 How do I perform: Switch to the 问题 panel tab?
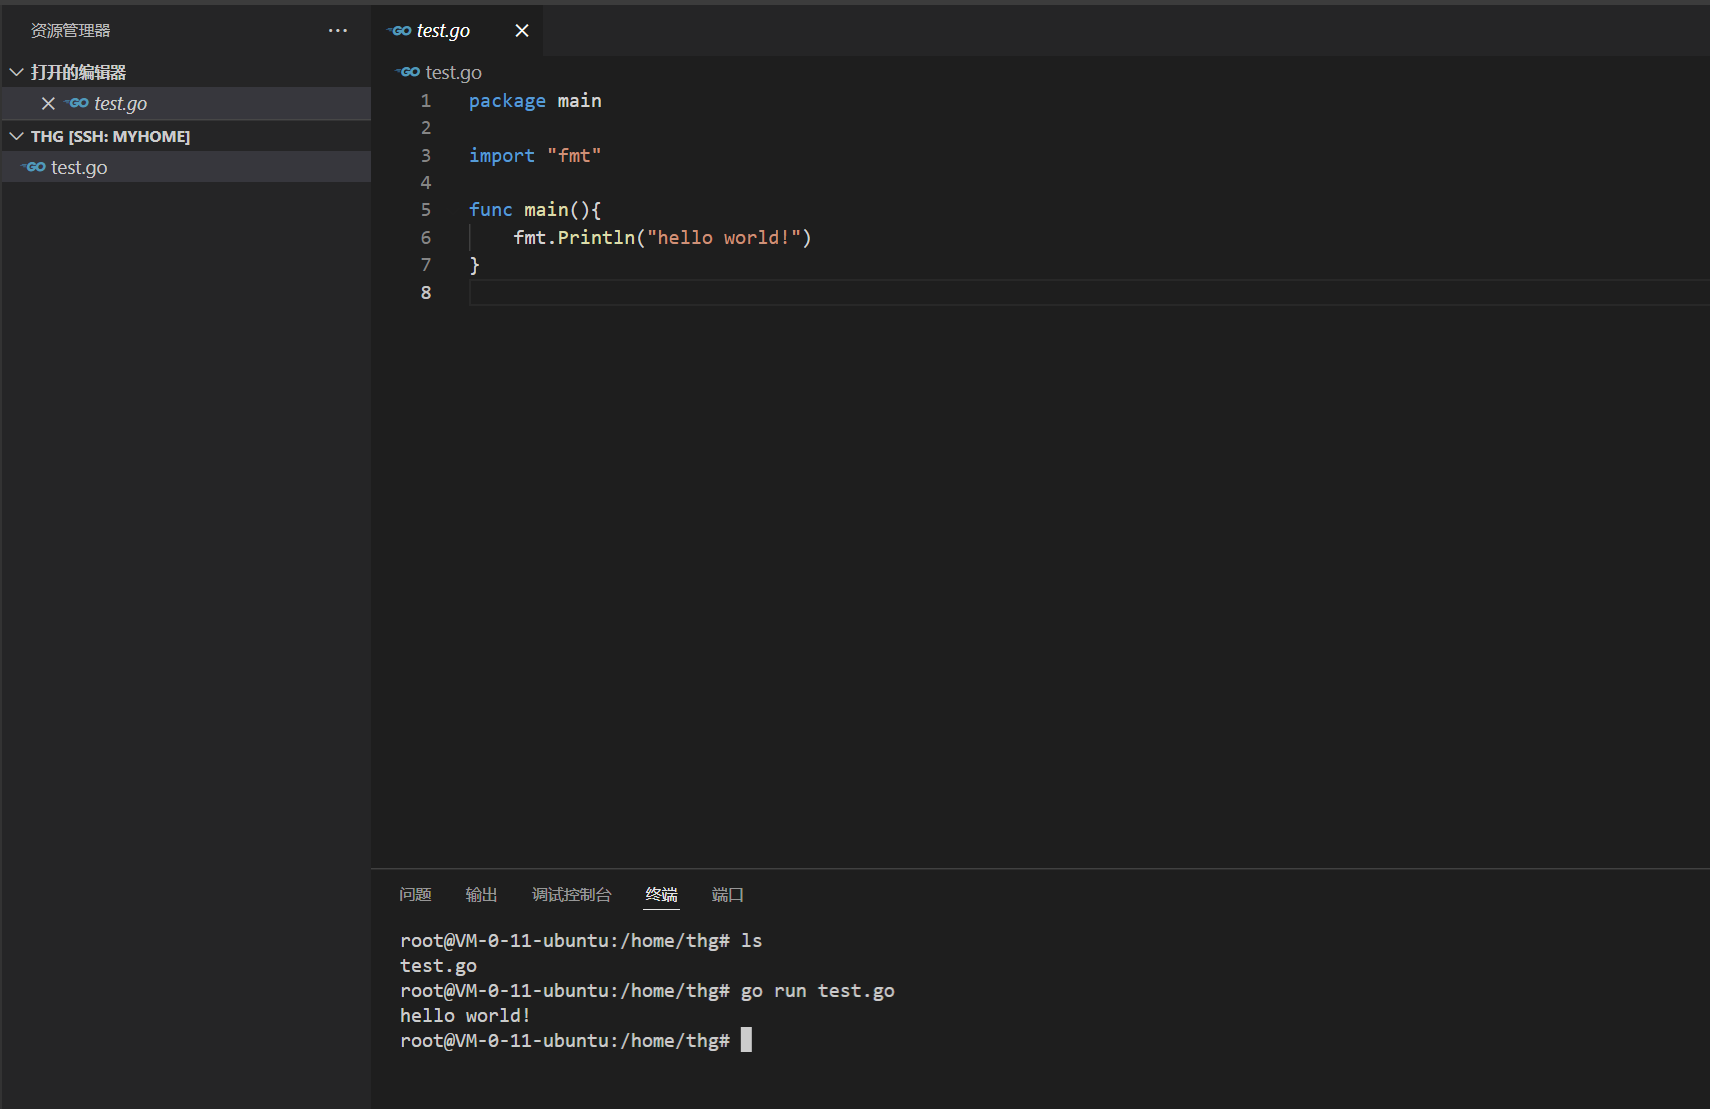pyautogui.click(x=415, y=894)
